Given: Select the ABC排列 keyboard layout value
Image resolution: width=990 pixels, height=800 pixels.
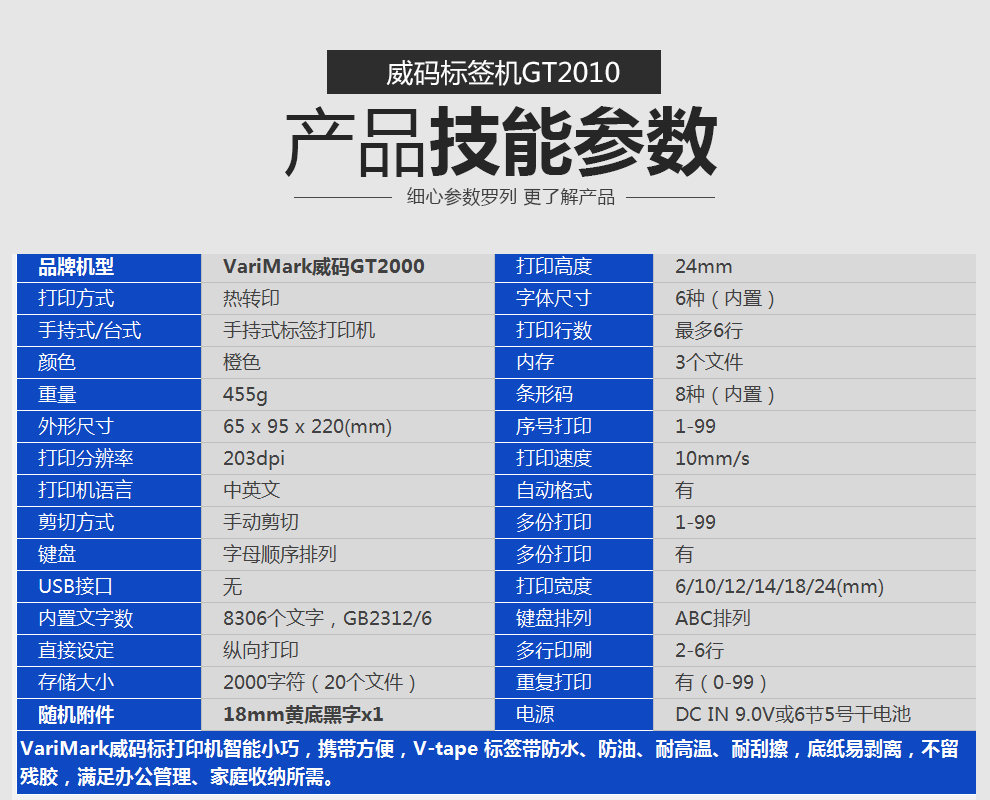Looking at the screenshot, I should pyautogui.click(x=712, y=619).
